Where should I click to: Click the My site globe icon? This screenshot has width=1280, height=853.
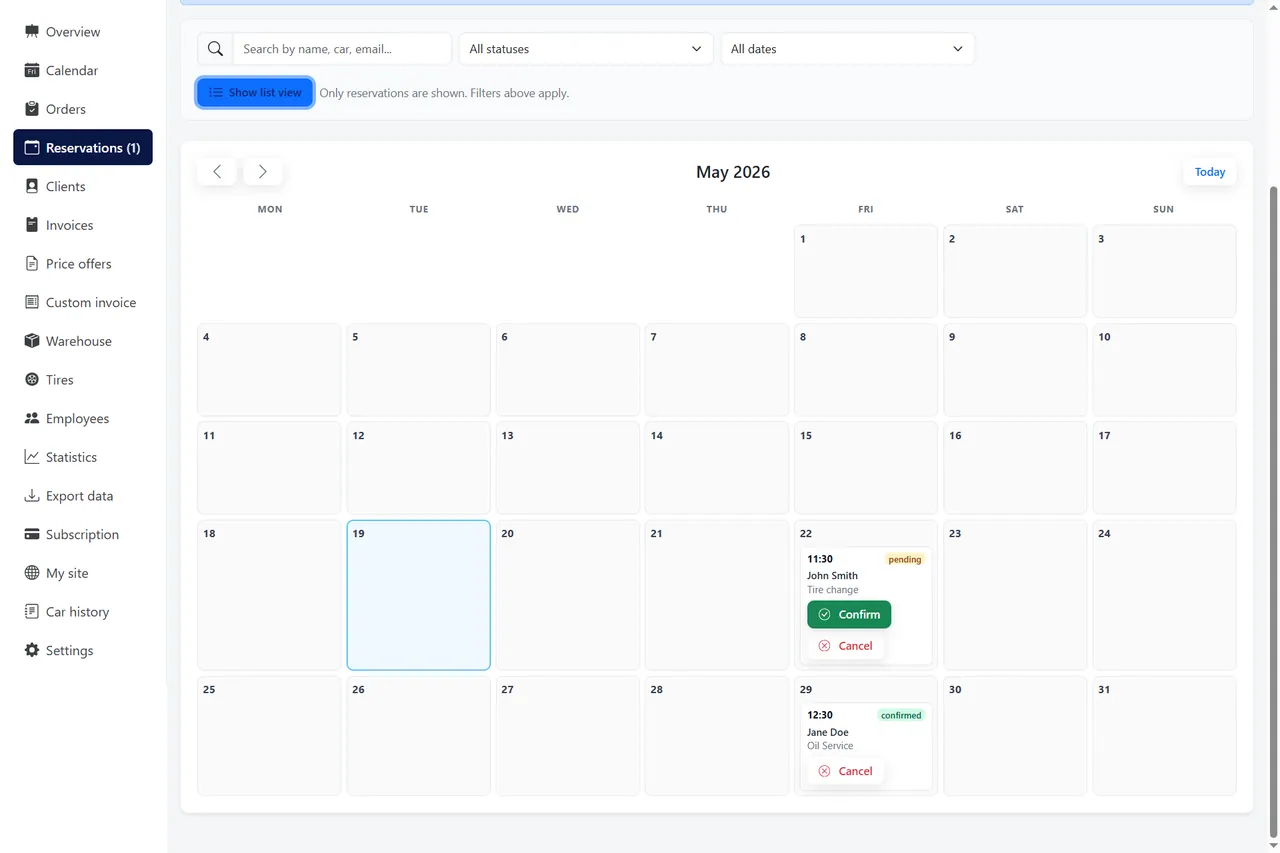pos(32,573)
